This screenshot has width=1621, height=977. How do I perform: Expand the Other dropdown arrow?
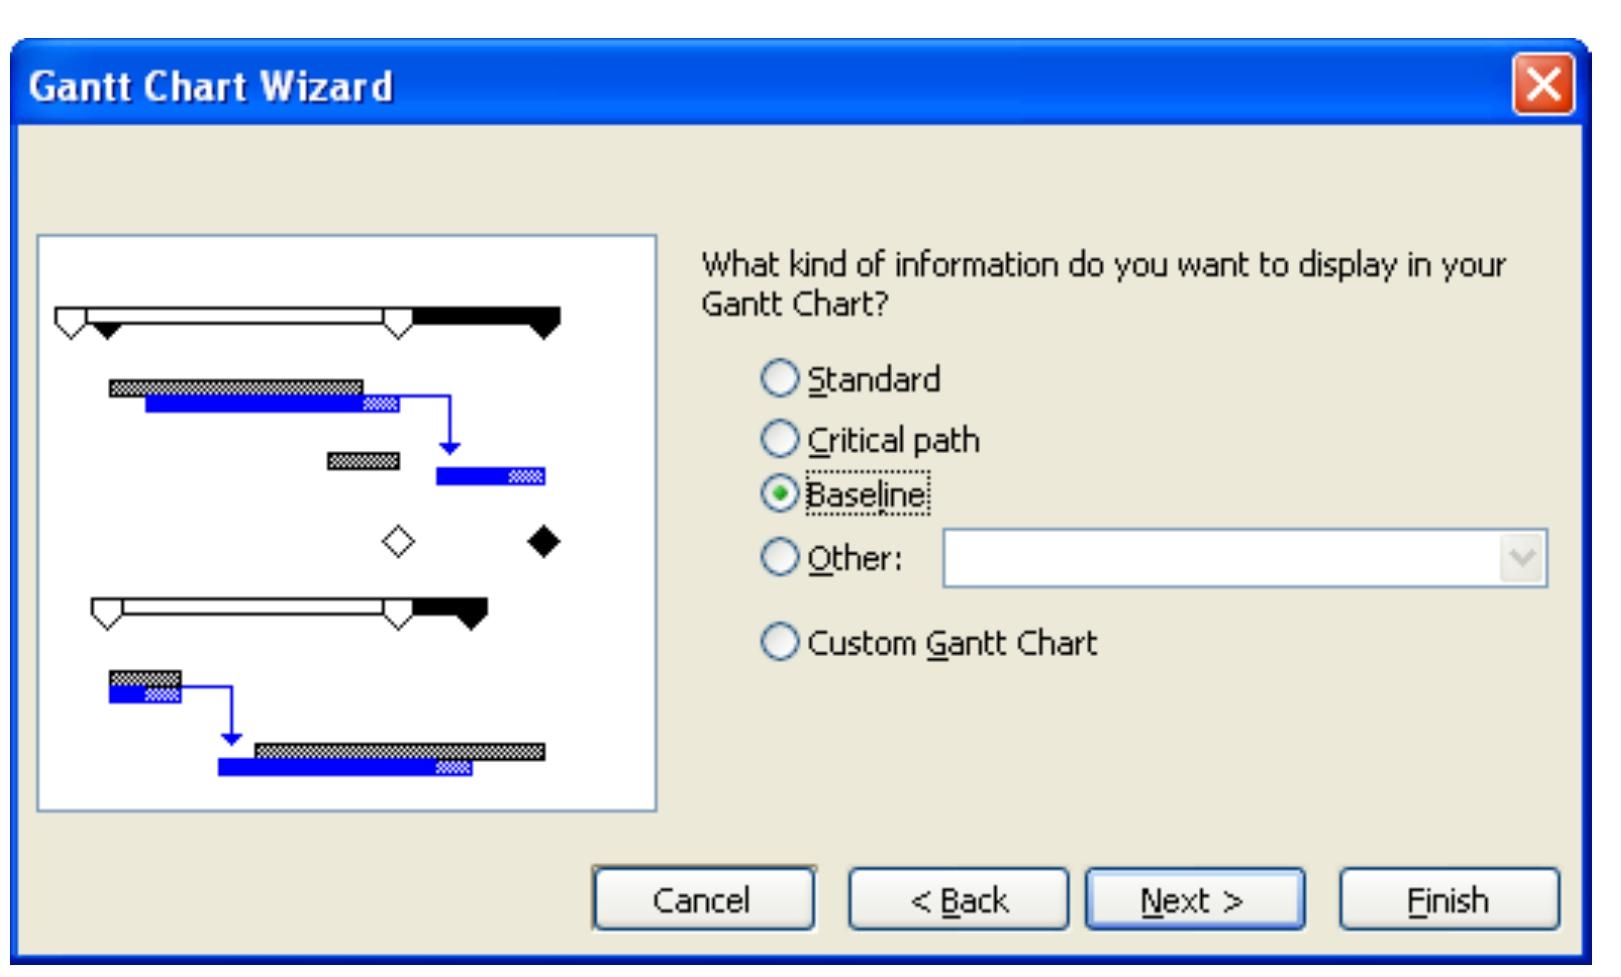point(1522,558)
